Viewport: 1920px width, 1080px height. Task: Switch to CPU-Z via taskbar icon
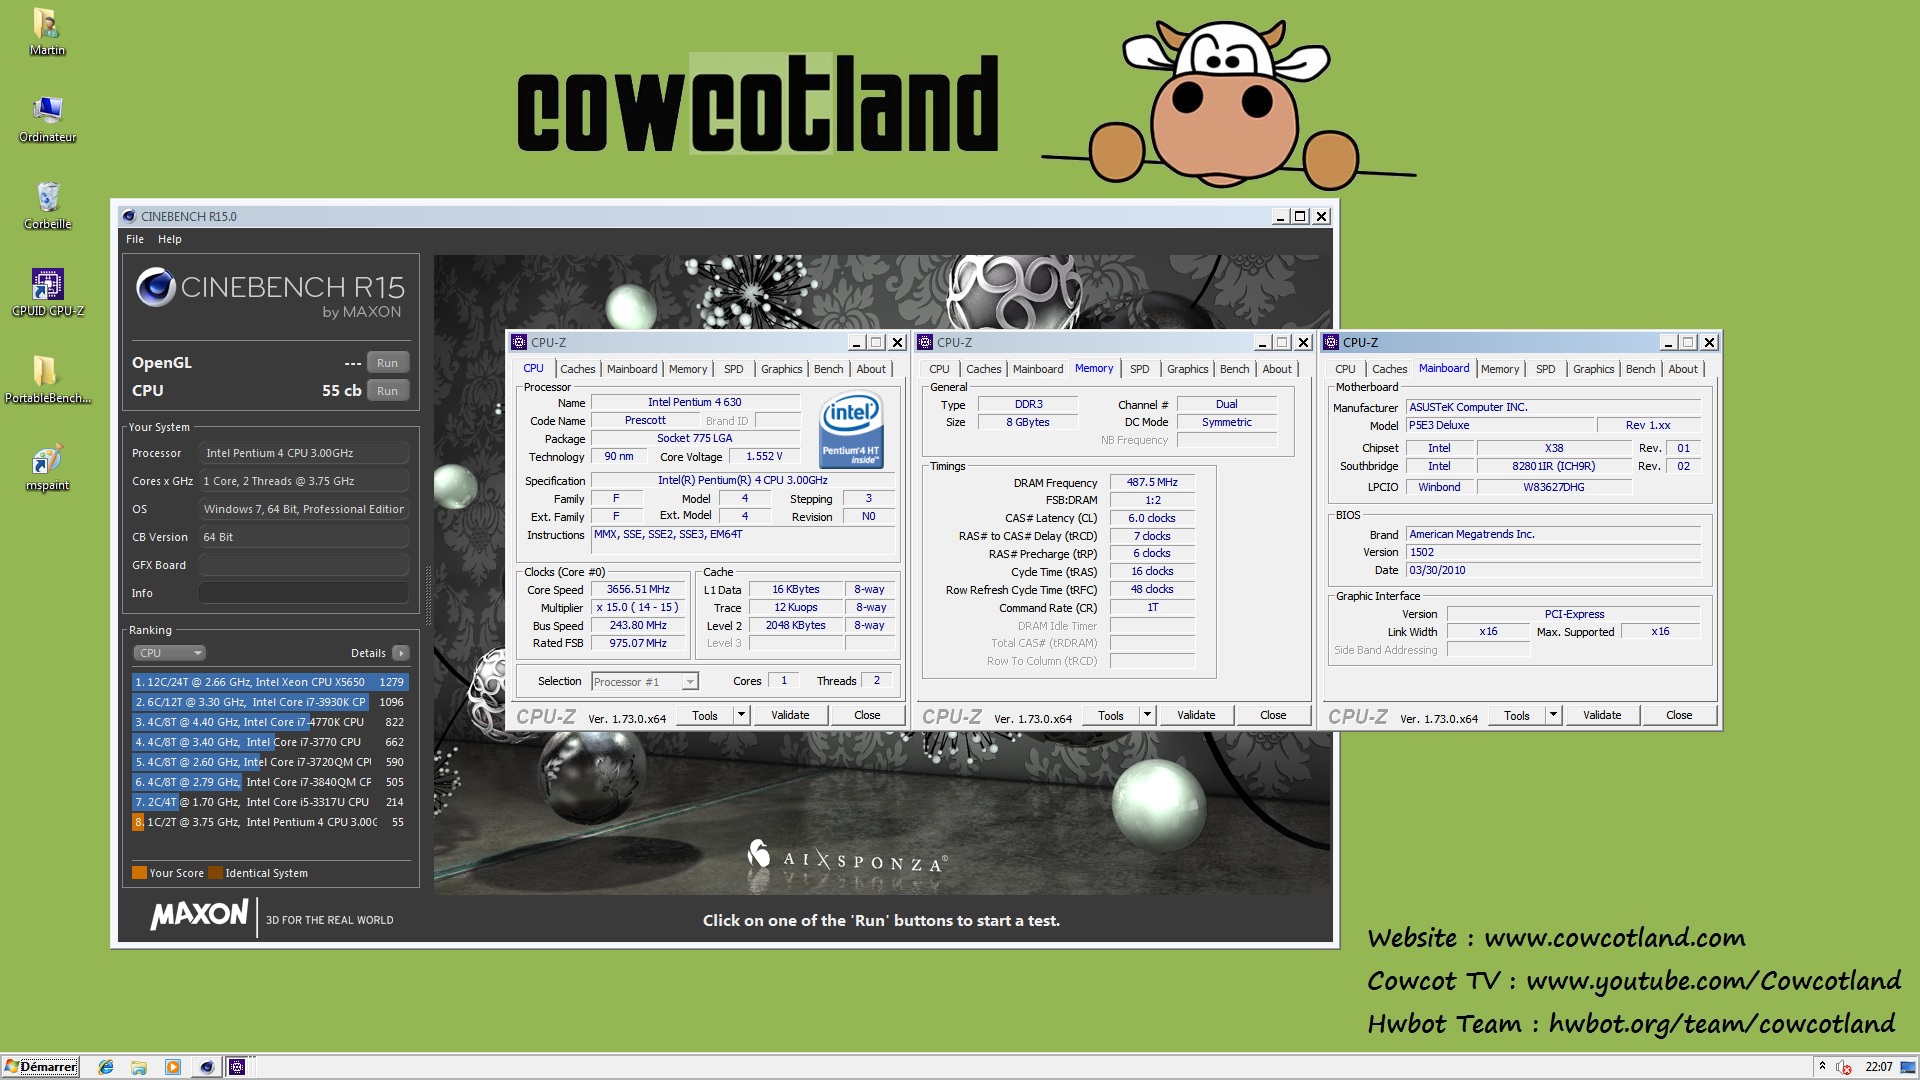pyautogui.click(x=237, y=1067)
